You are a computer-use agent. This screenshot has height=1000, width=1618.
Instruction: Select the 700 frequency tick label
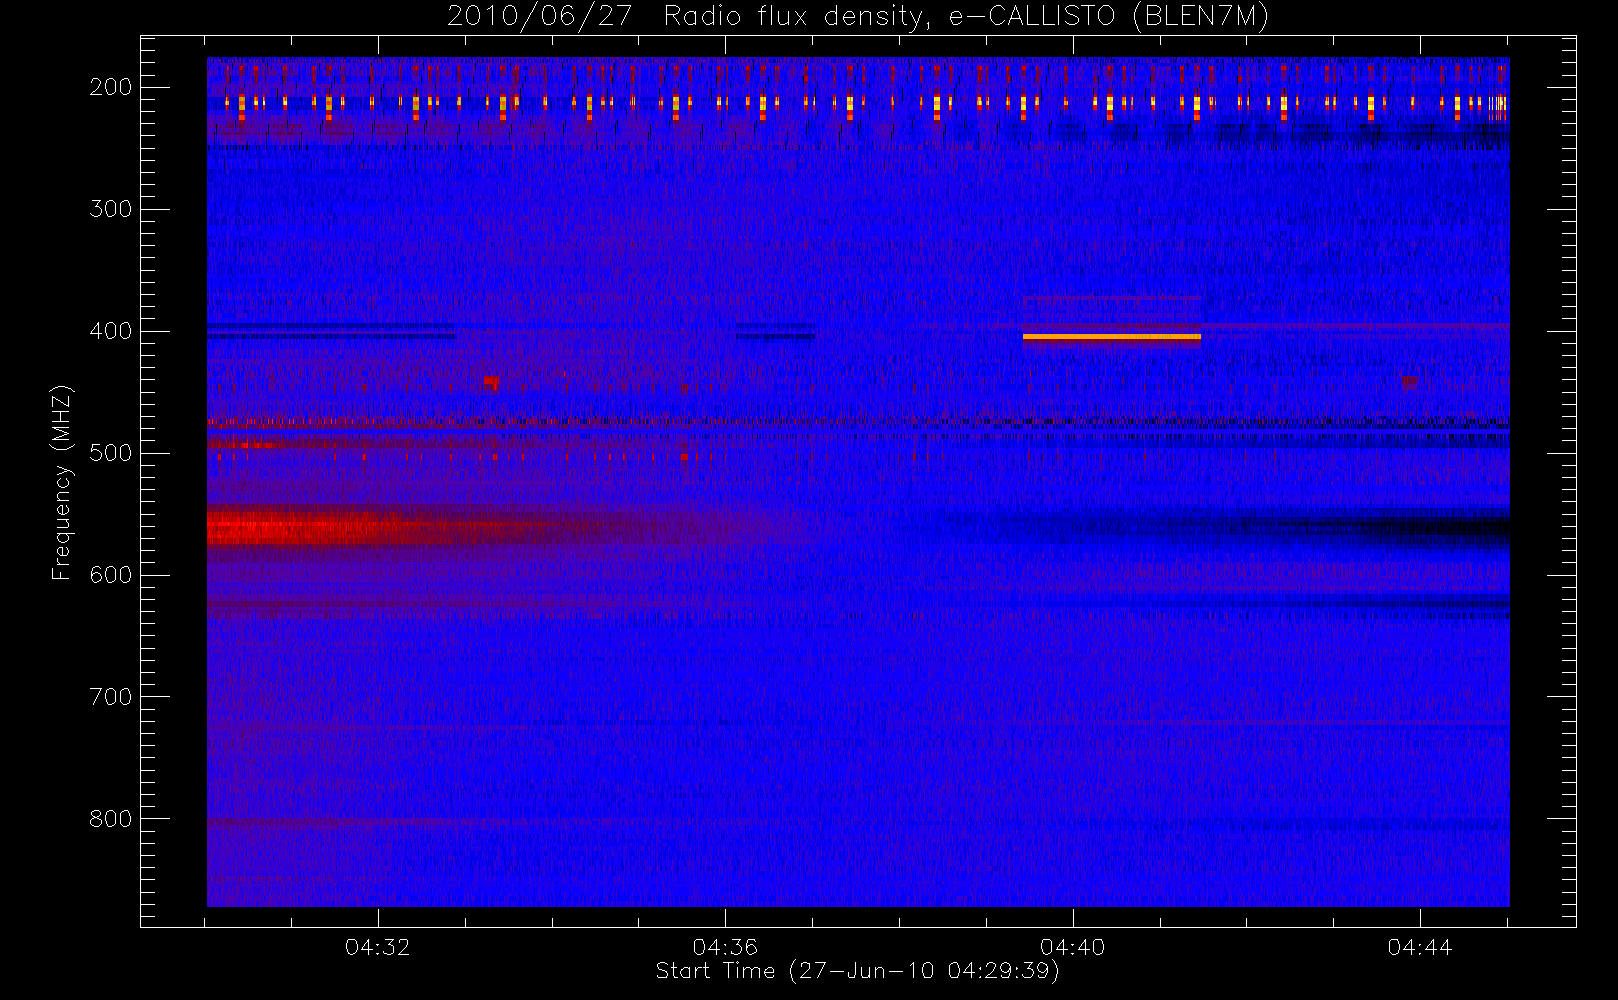[111, 697]
